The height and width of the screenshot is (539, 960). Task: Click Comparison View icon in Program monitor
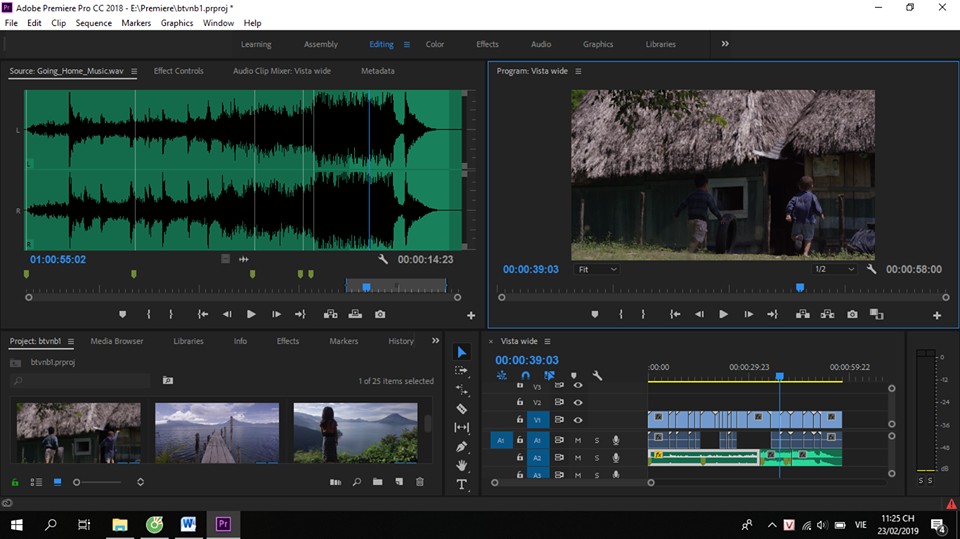coord(877,314)
